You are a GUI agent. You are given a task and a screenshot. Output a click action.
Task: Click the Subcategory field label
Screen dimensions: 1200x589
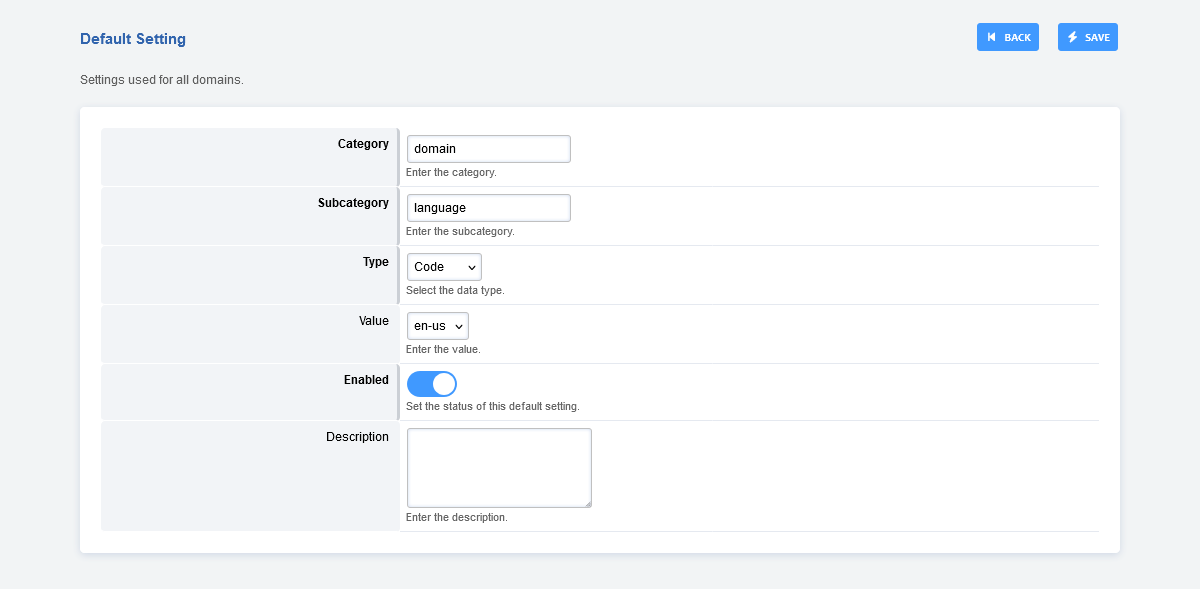point(353,203)
